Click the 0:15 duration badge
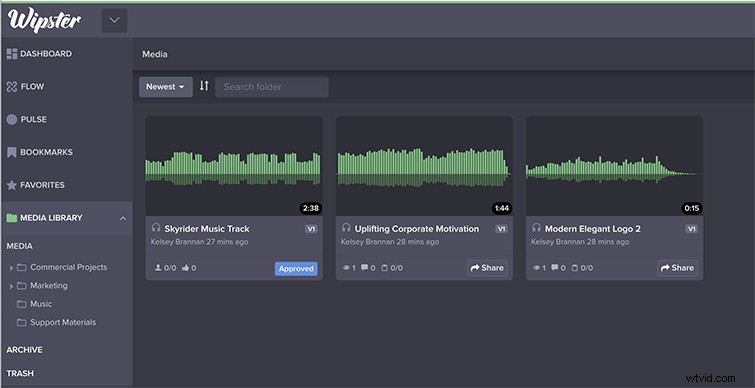 pyautogui.click(x=692, y=208)
